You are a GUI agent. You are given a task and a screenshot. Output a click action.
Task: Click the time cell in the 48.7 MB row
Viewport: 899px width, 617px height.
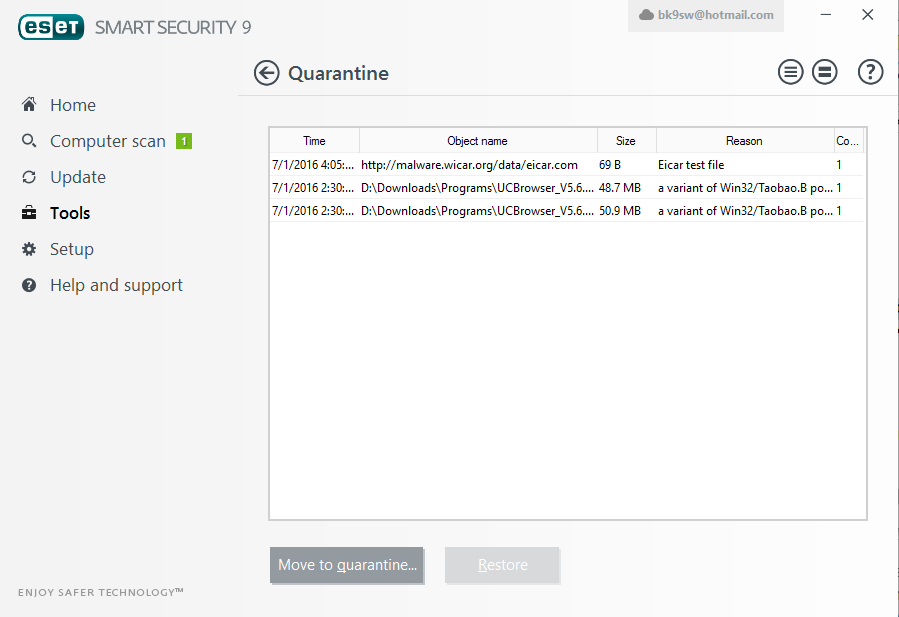pyautogui.click(x=313, y=188)
